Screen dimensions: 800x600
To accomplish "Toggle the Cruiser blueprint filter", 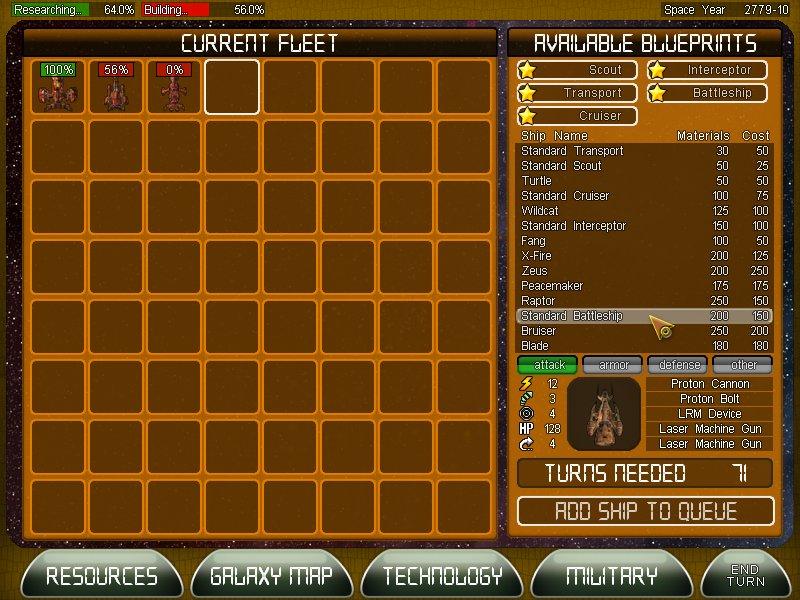I will pos(577,116).
